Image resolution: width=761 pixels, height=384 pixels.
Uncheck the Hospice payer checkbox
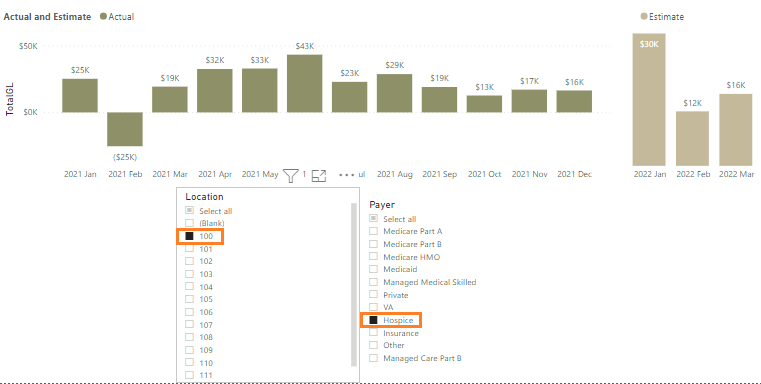point(373,320)
